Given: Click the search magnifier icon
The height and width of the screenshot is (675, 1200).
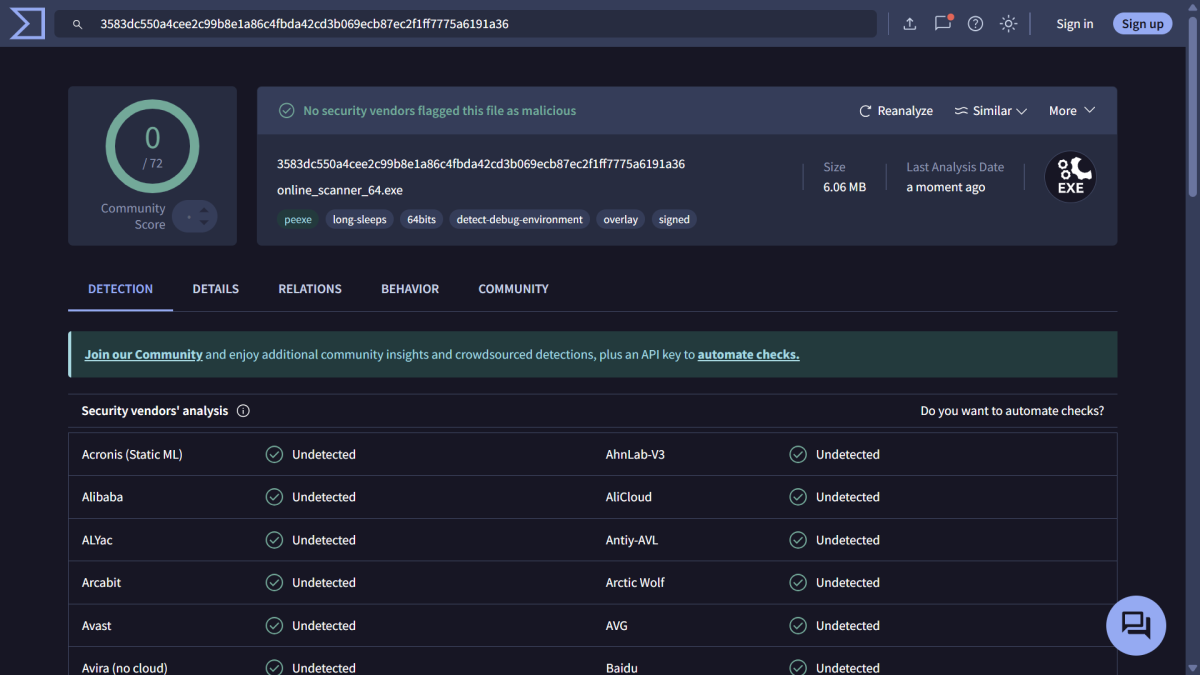Looking at the screenshot, I should (77, 23).
